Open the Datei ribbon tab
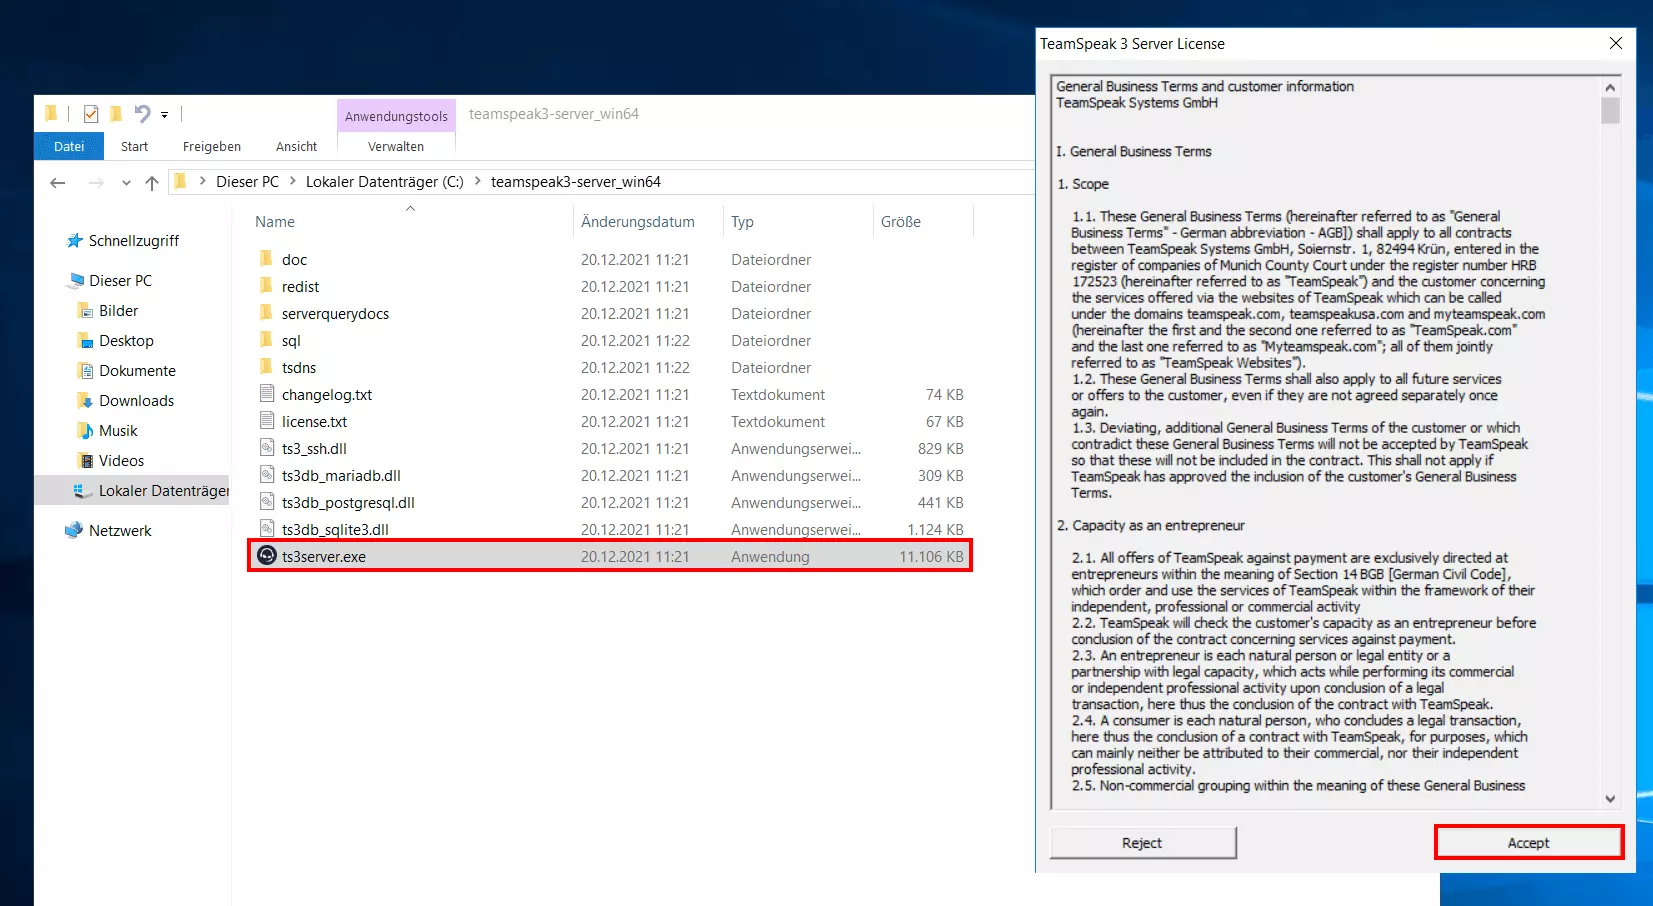The width and height of the screenshot is (1653, 906). pos(69,146)
